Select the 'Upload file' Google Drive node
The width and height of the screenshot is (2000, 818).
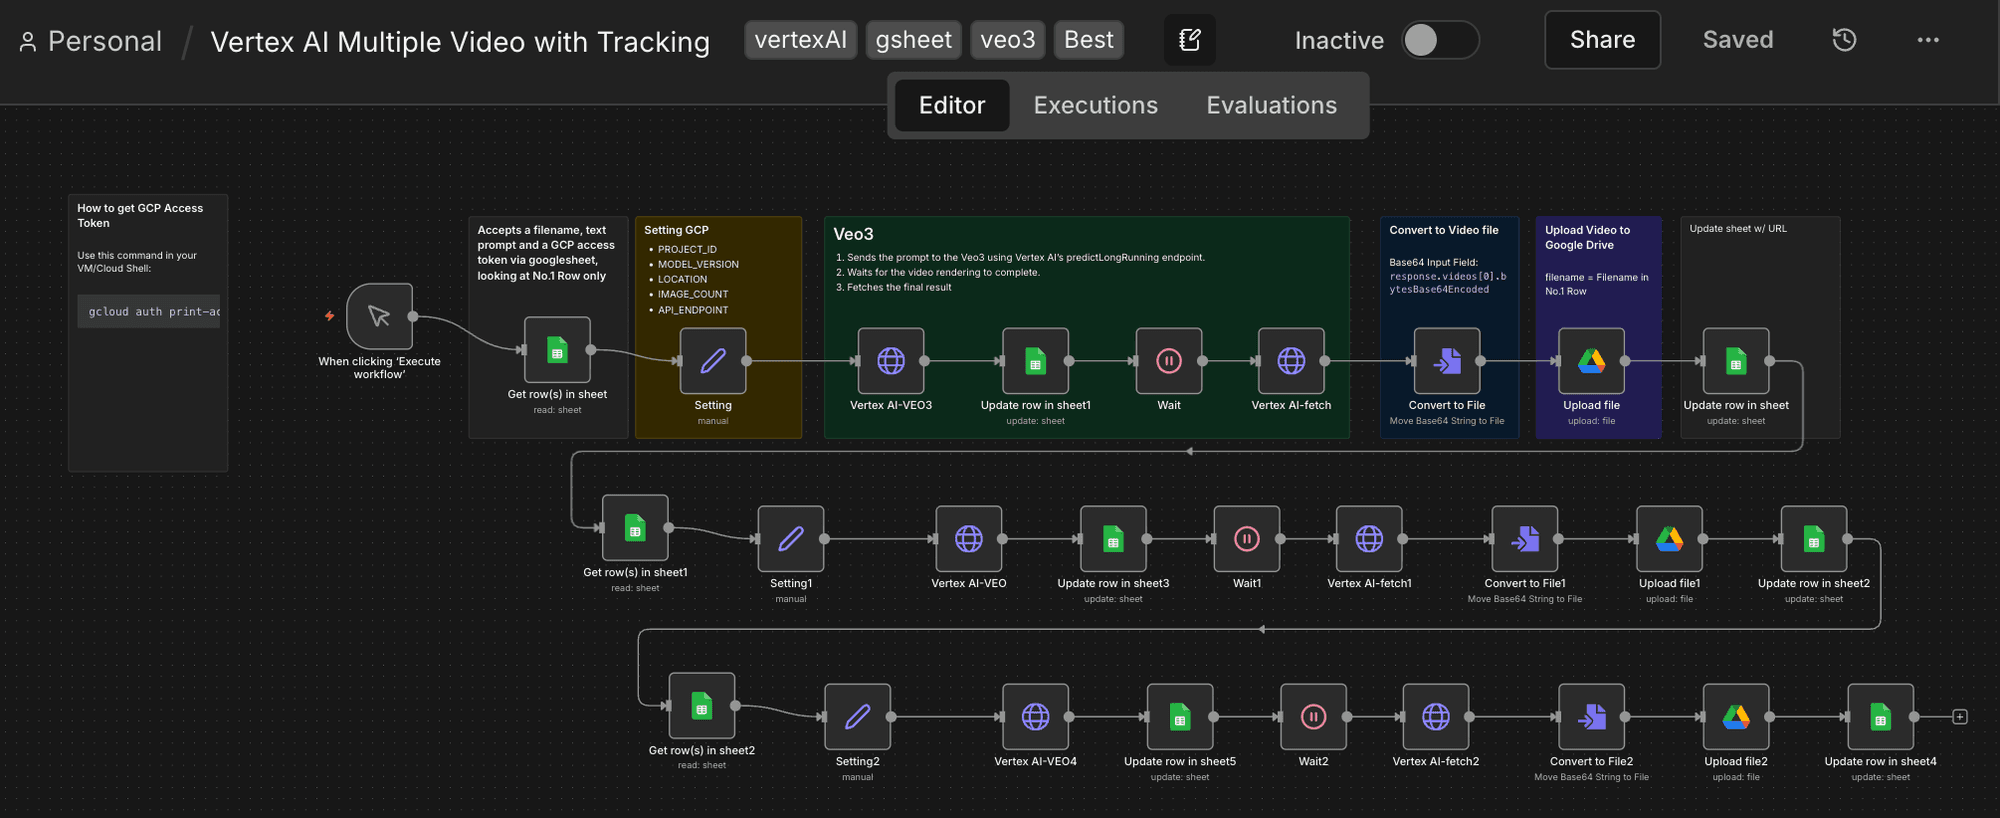[x=1591, y=361]
